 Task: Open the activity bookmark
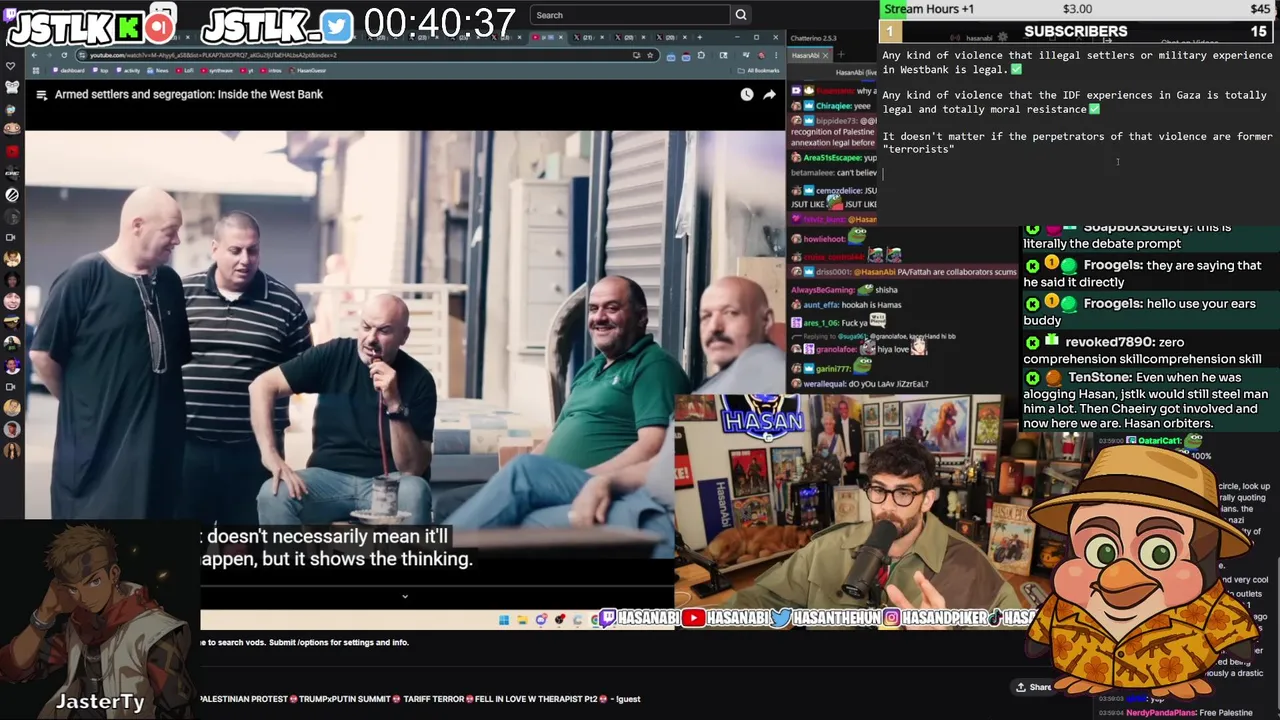pyautogui.click(x=128, y=71)
